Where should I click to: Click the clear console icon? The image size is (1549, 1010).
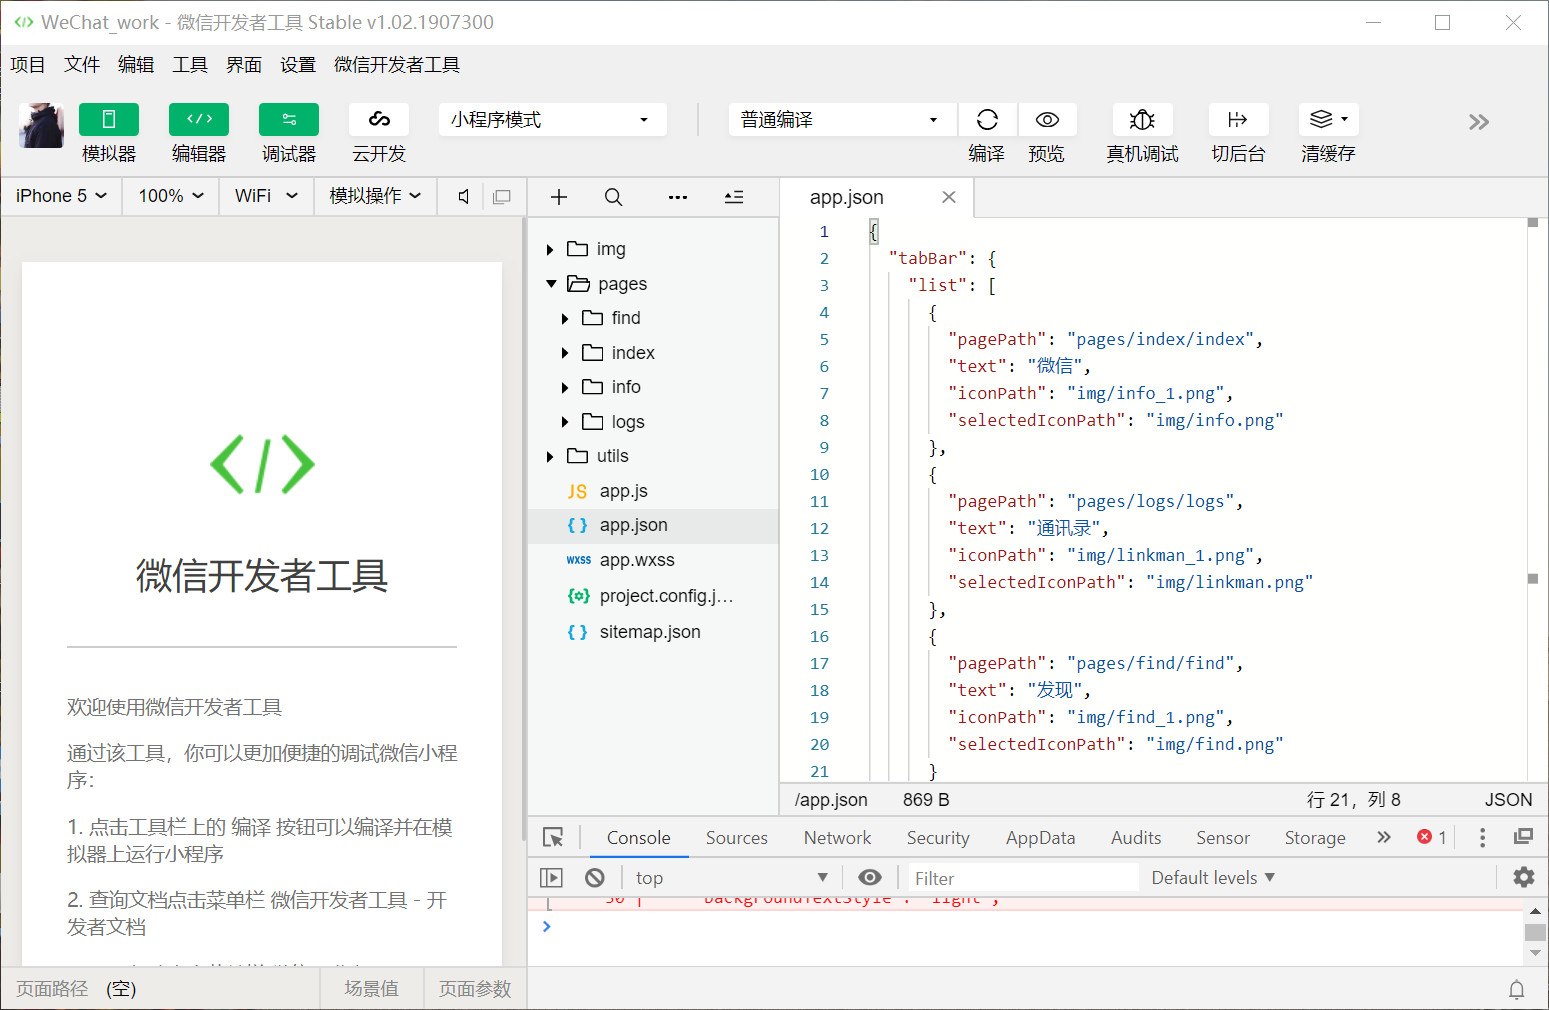pyautogui.click(x=595, y=877)
